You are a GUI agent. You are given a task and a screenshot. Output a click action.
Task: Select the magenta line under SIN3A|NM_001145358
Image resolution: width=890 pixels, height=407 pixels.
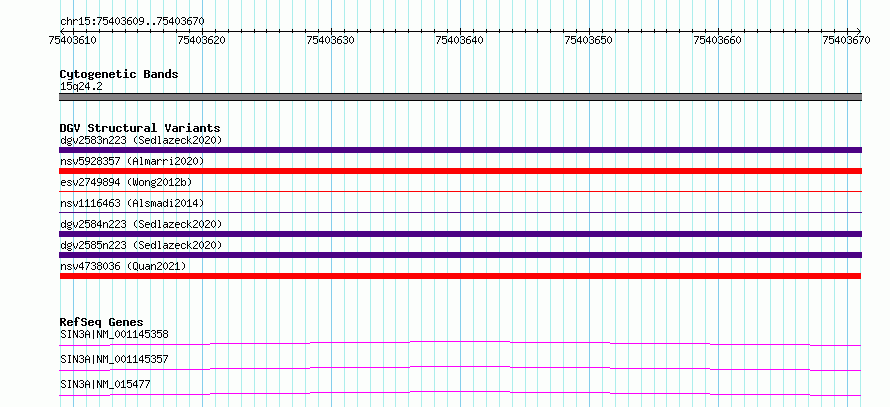460,343
